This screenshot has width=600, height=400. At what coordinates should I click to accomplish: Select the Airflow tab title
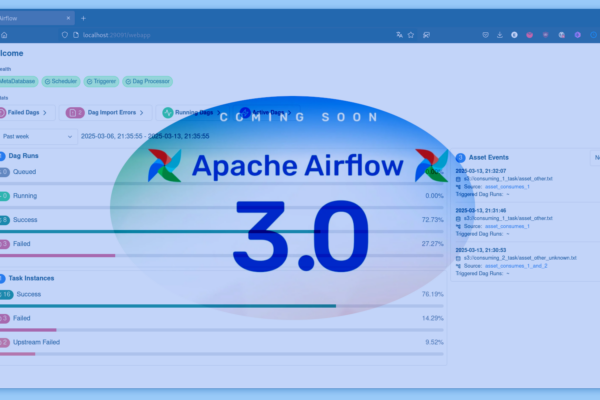(8, 18)
